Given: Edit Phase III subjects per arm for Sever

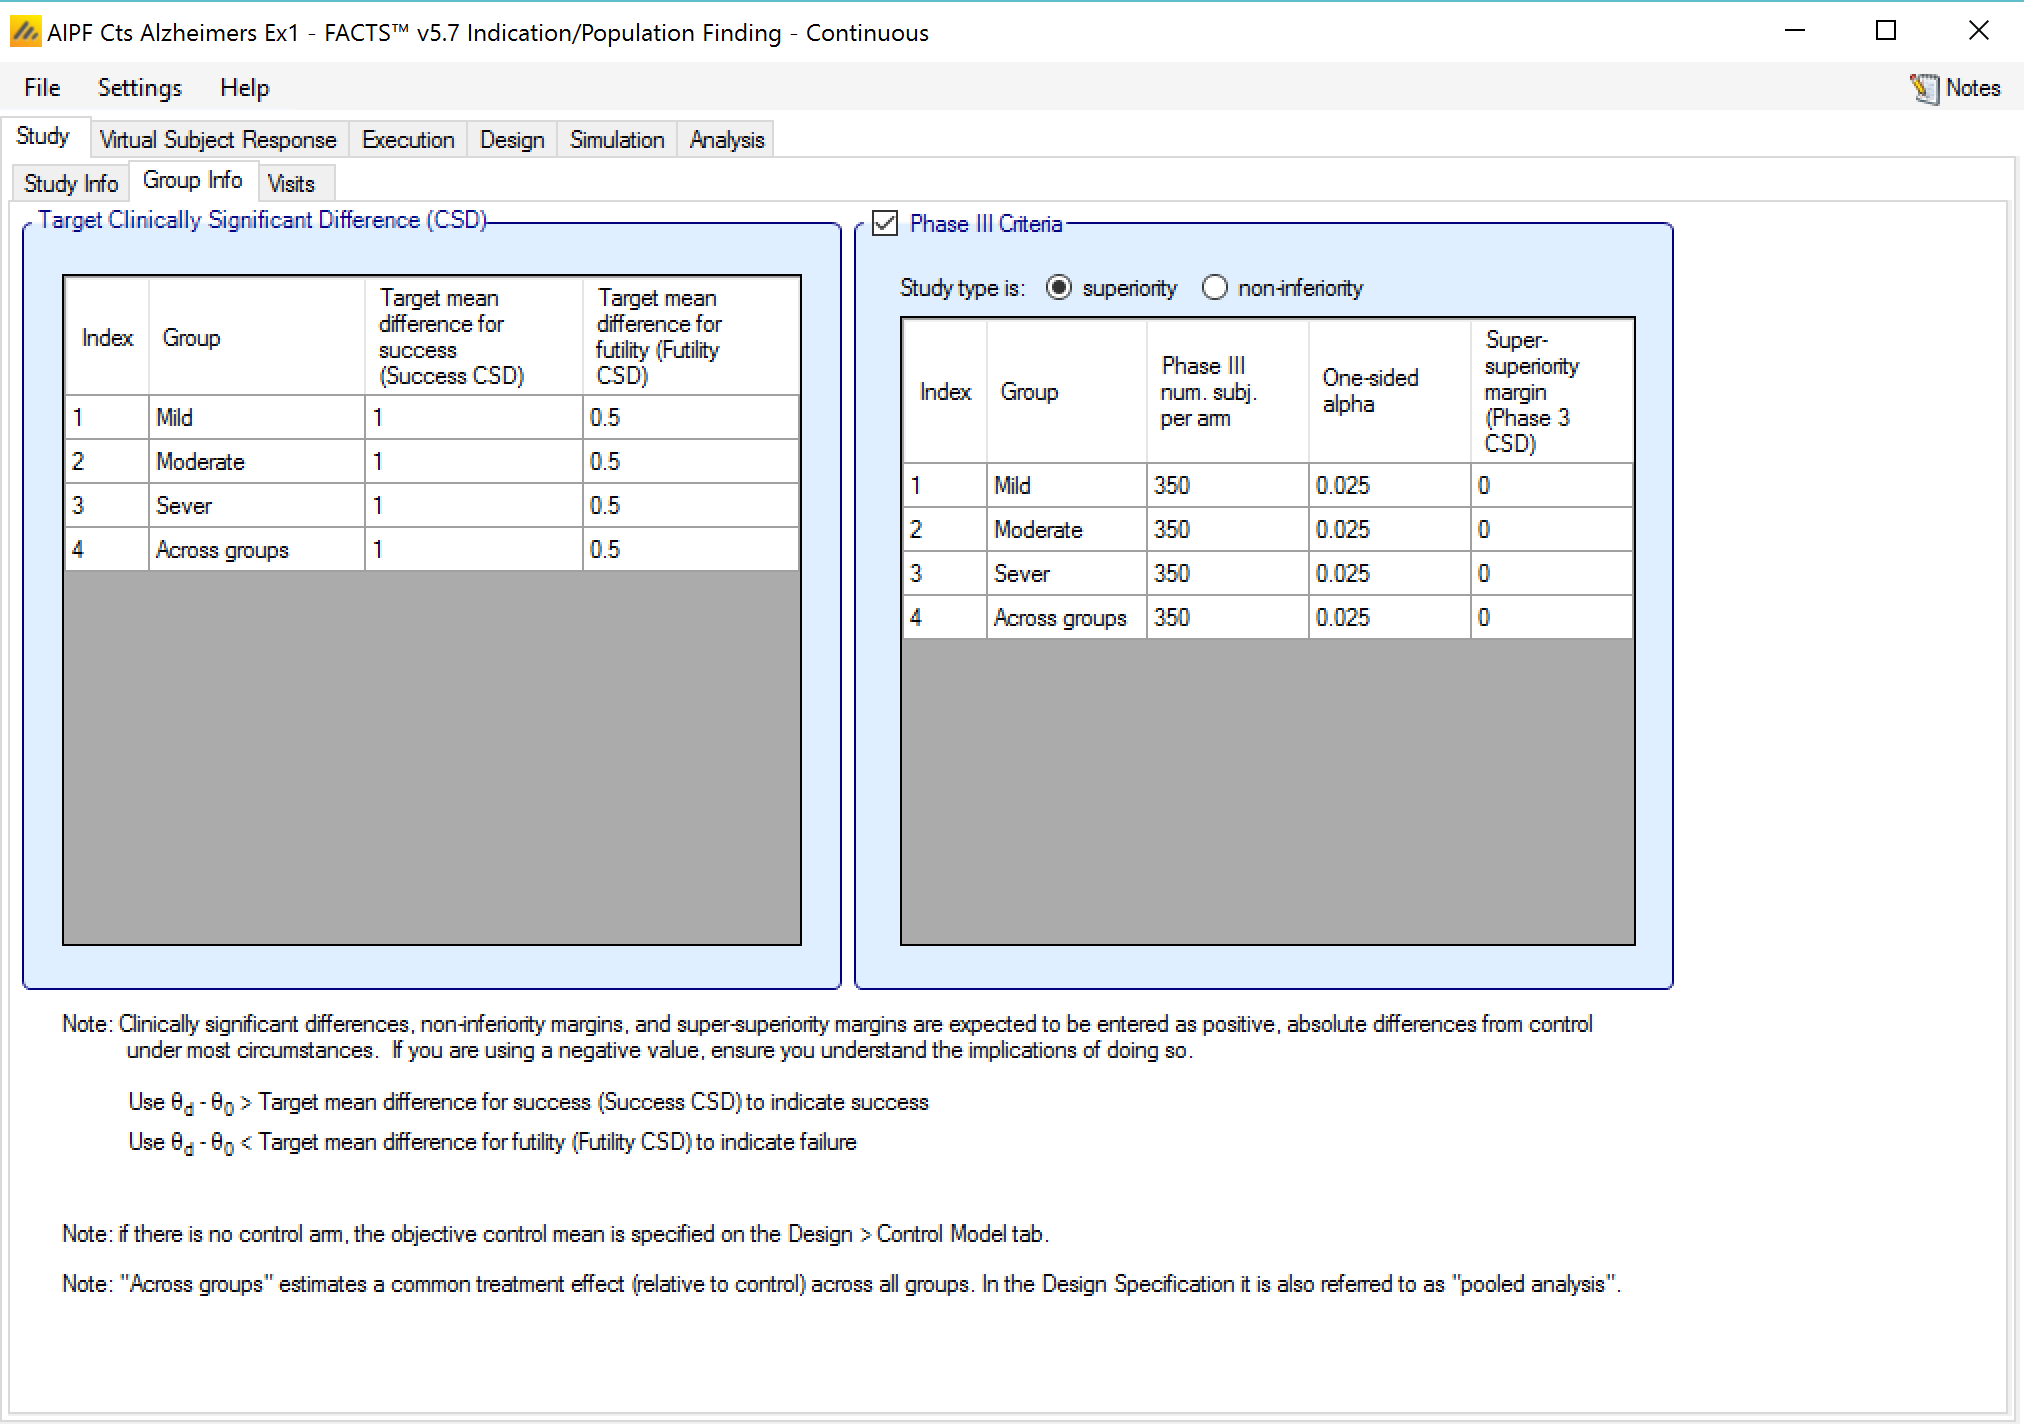Looking at the screenshot, I should [x=1226, y=573].
